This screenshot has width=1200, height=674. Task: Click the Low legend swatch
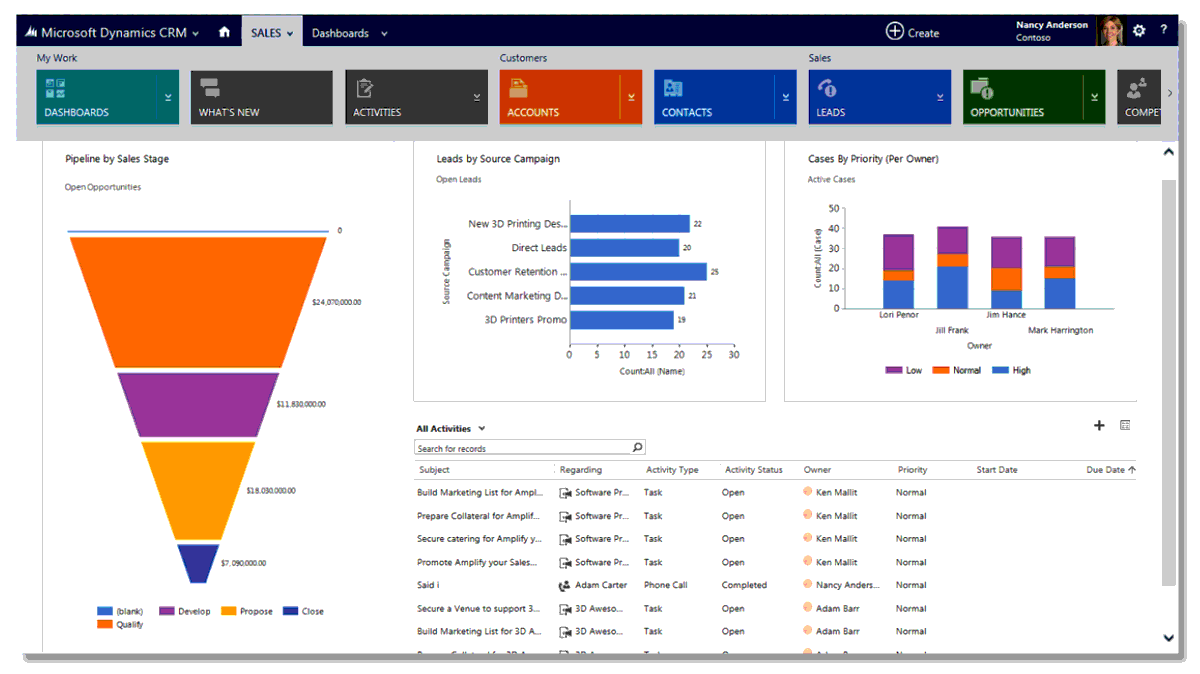(x=894, y=370)
